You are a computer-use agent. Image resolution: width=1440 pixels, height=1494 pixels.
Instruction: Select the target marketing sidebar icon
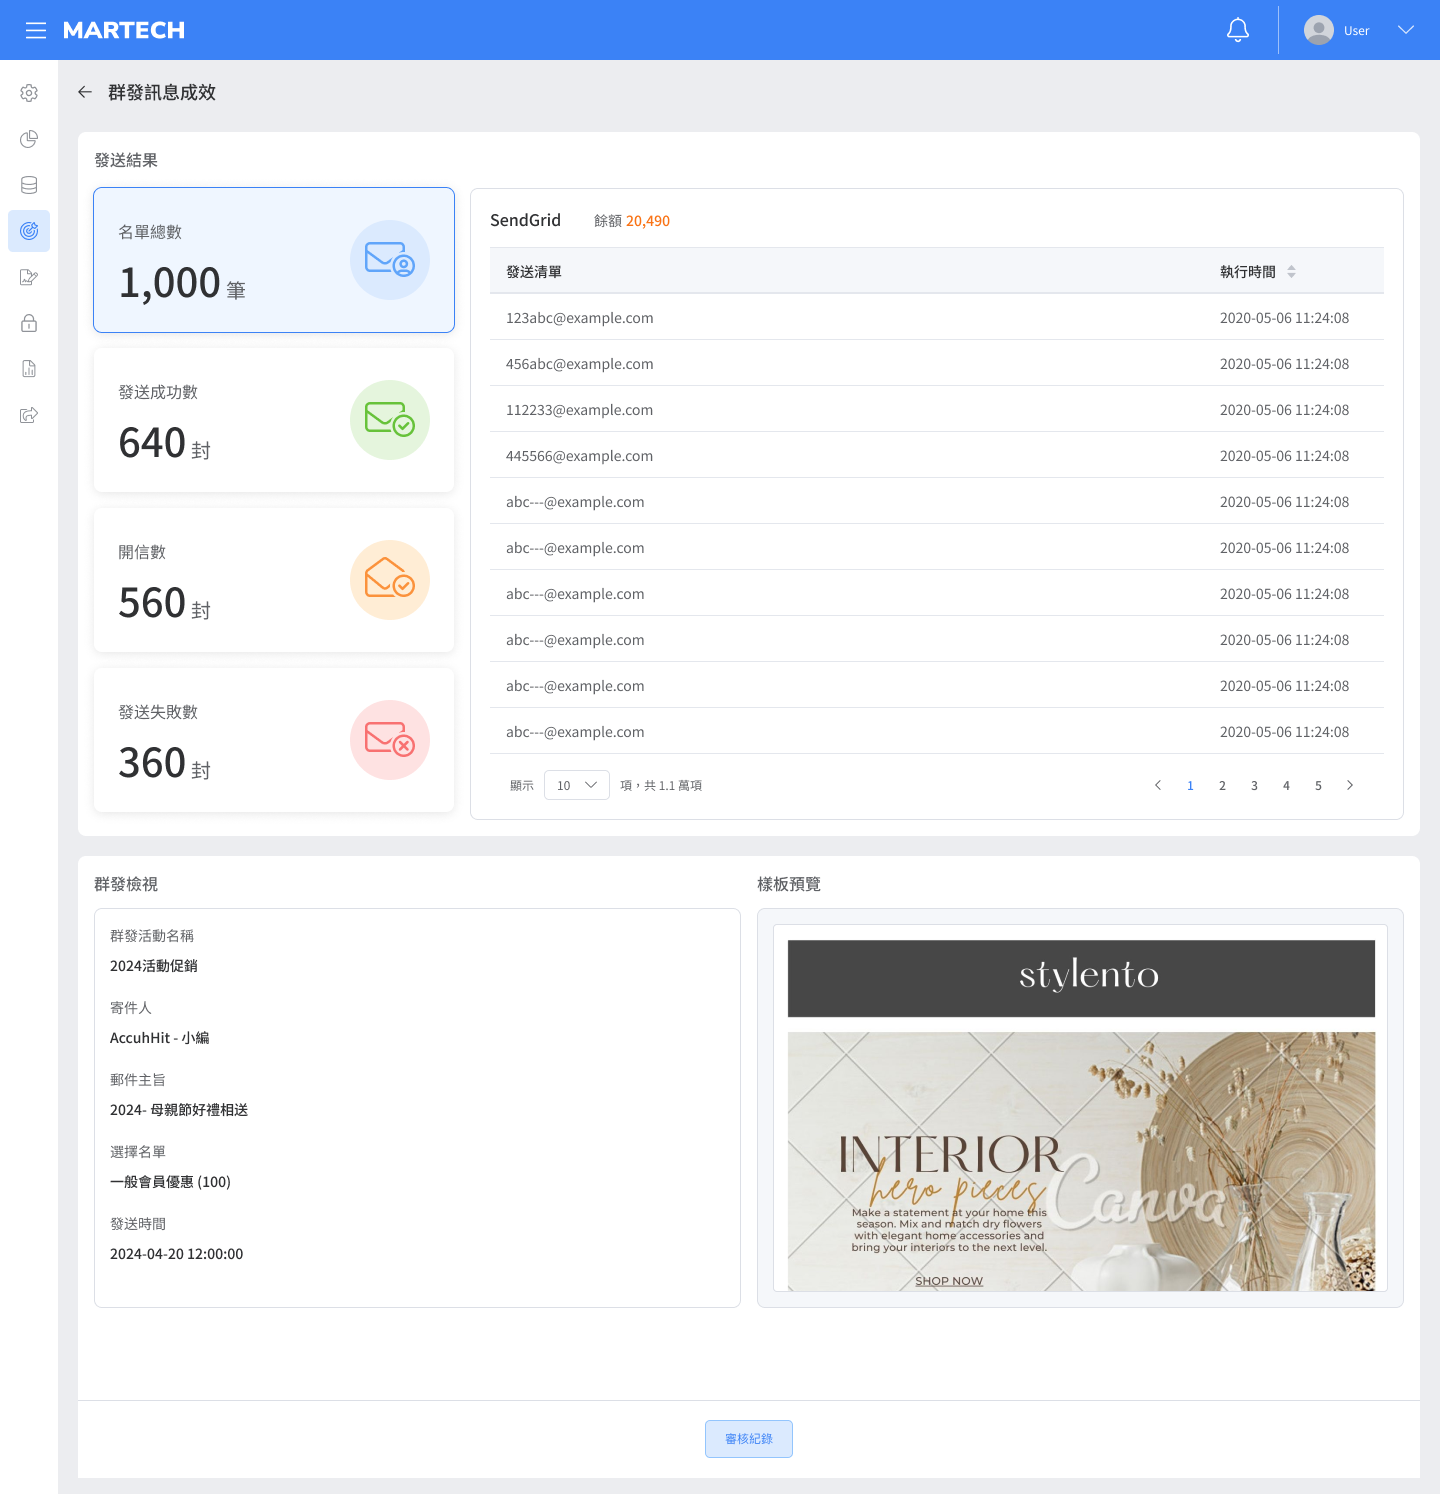[x=29, y=231]
